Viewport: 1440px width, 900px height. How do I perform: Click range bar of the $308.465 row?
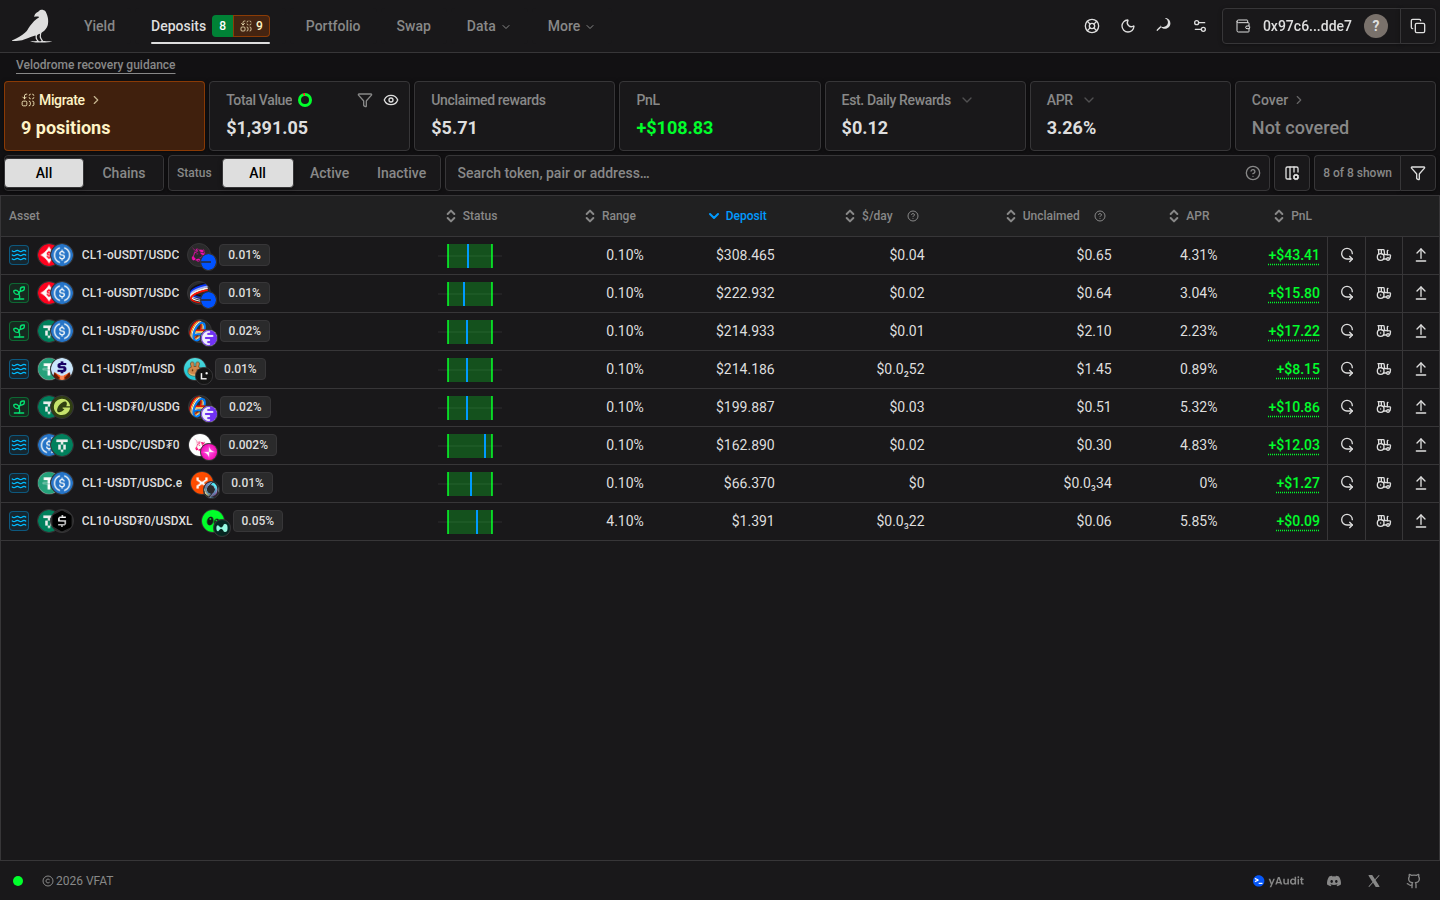(x=470, y=256)
